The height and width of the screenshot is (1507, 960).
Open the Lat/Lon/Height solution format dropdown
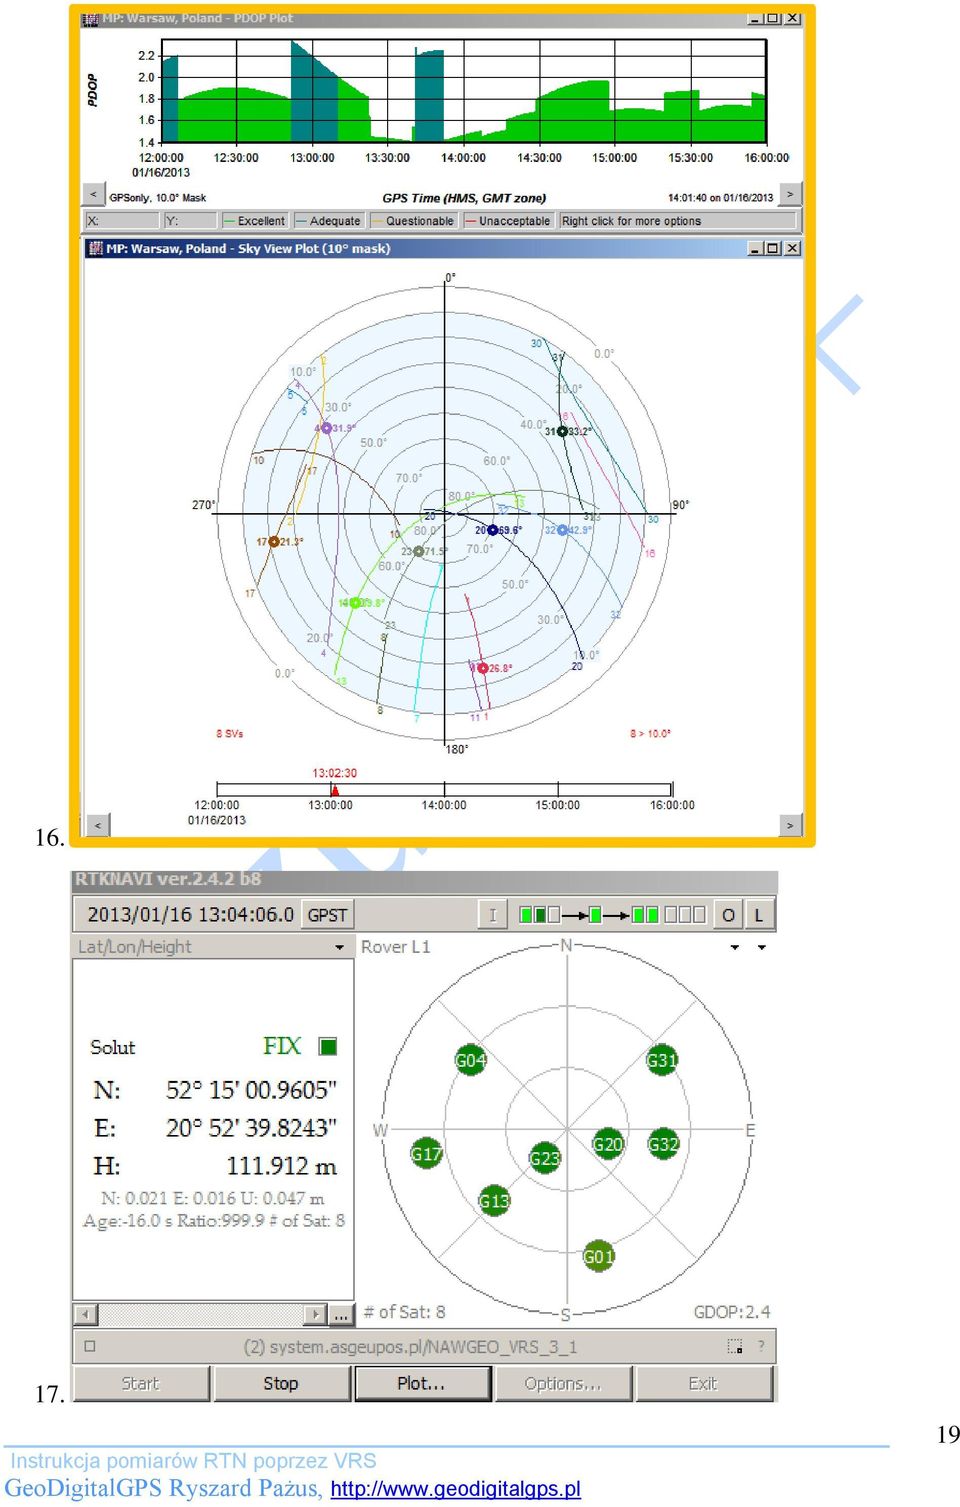[x=340, y=947]
